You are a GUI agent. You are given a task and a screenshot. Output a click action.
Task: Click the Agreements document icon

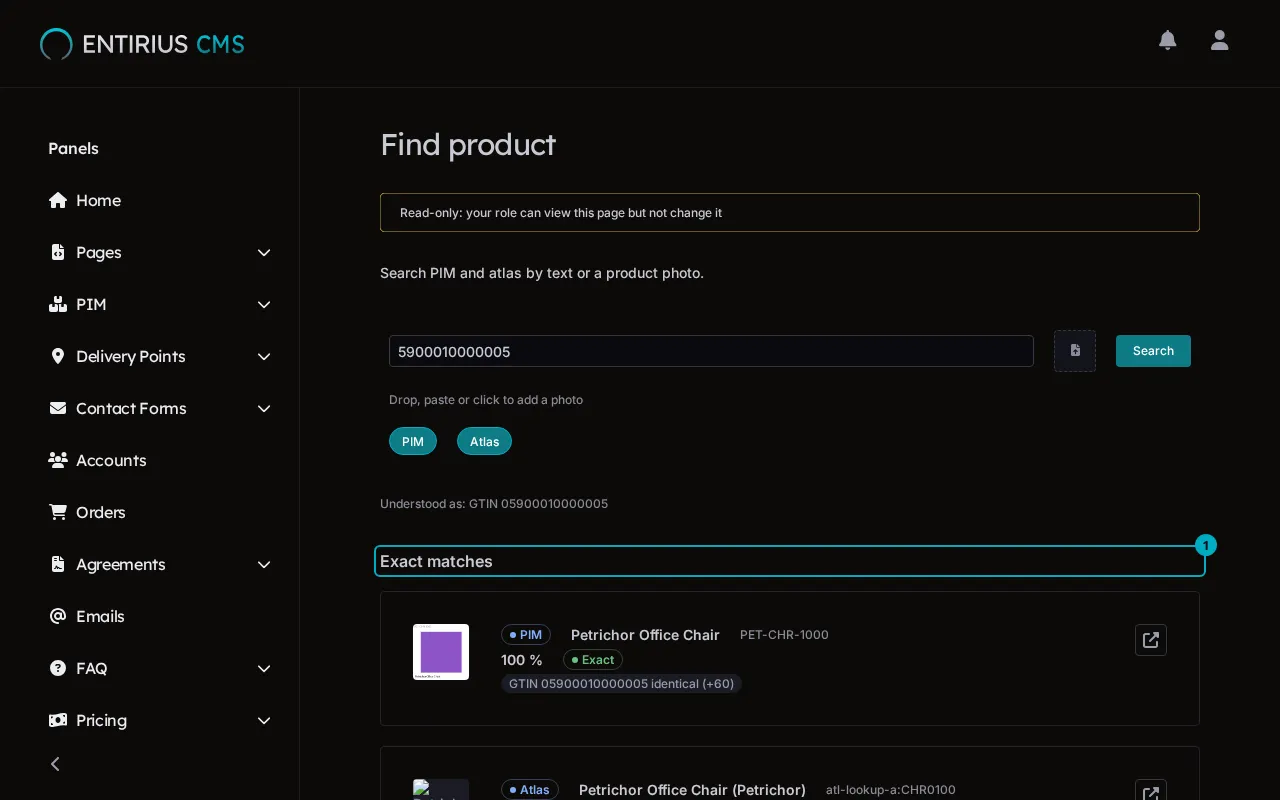58,564
